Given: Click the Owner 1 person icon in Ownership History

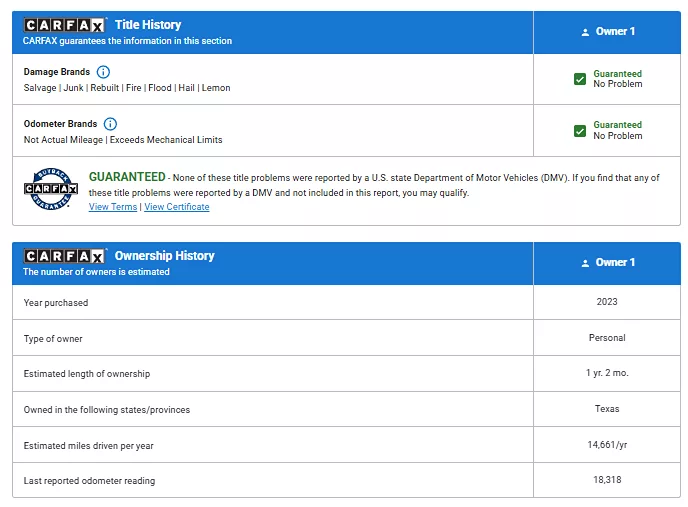Looking at the screenshot, I should [585, 263].
